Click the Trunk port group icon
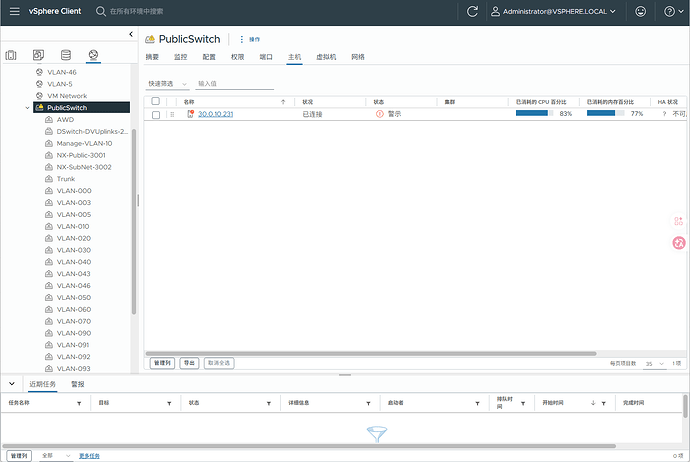The height and width of the screenshot is (462, 690). click(x=49, y=179)
